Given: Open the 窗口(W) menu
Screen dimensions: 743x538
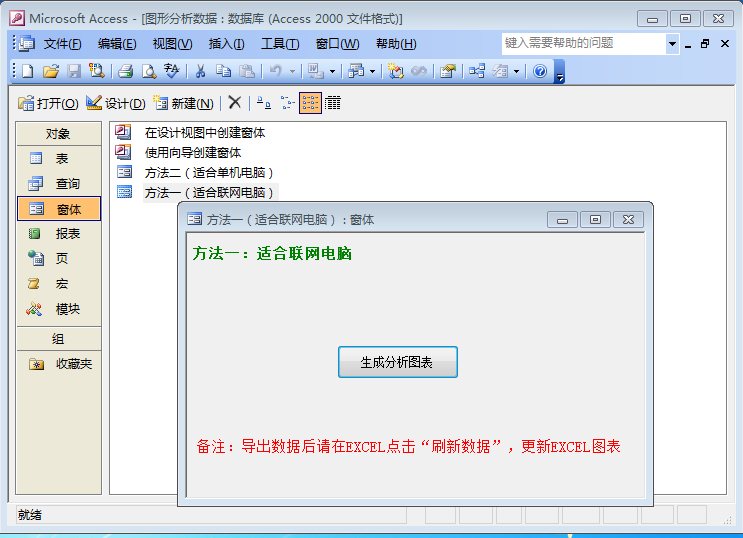Looking at the screenshot, I should [337, 44].
